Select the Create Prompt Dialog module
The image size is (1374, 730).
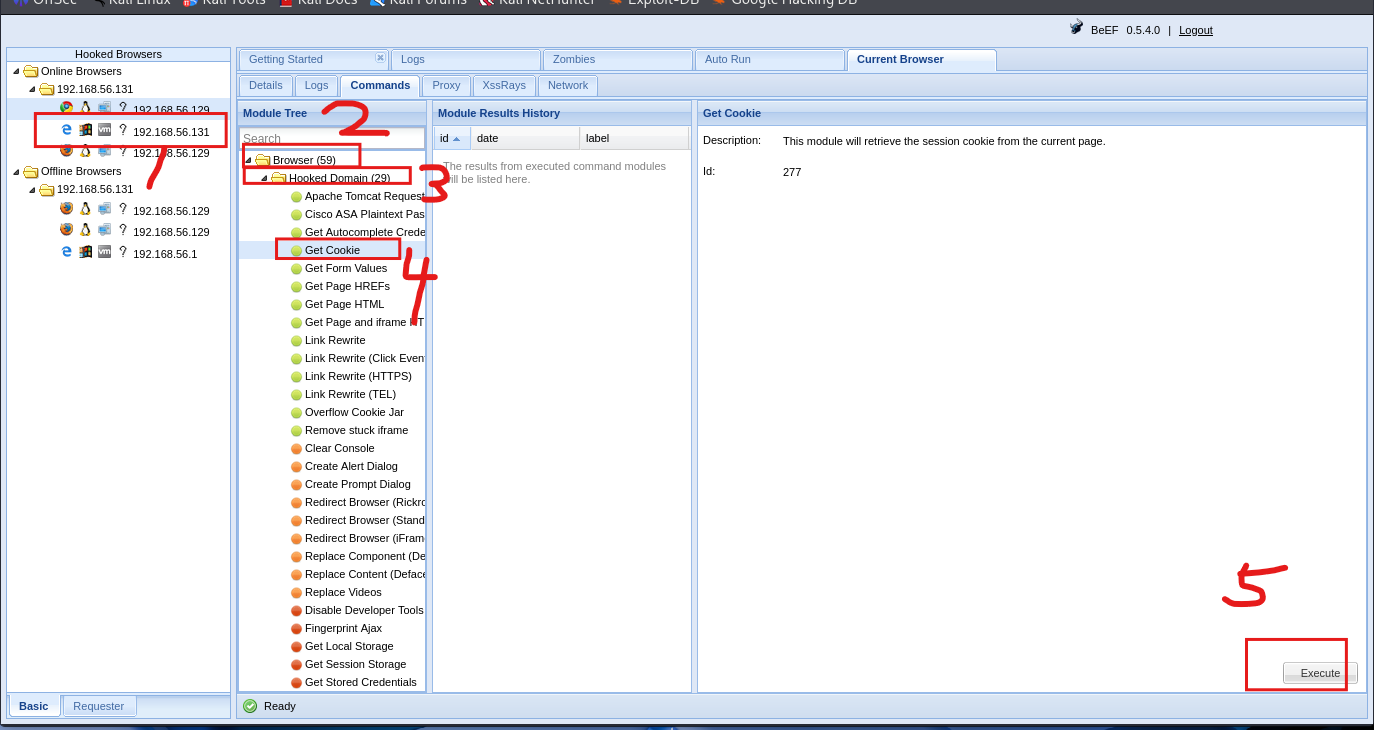pos(358,484)
